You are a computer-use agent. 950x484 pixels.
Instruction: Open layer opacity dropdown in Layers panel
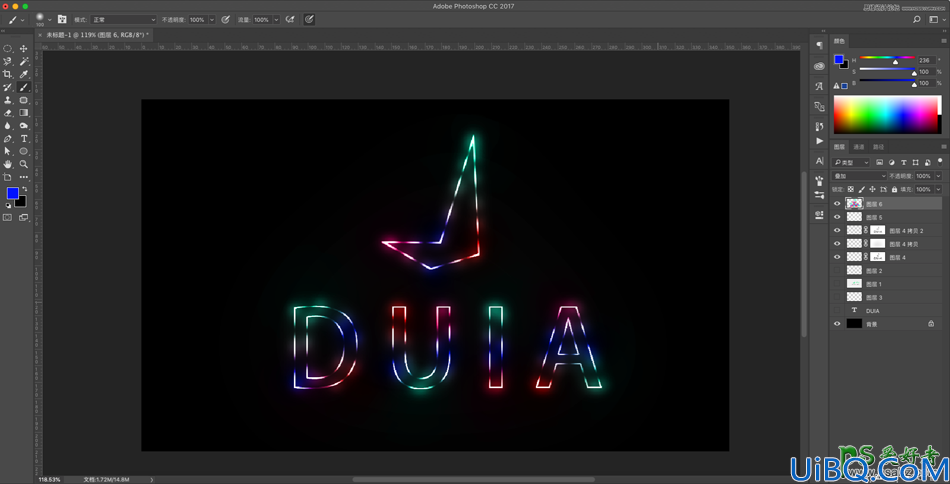tap(937, 176)
